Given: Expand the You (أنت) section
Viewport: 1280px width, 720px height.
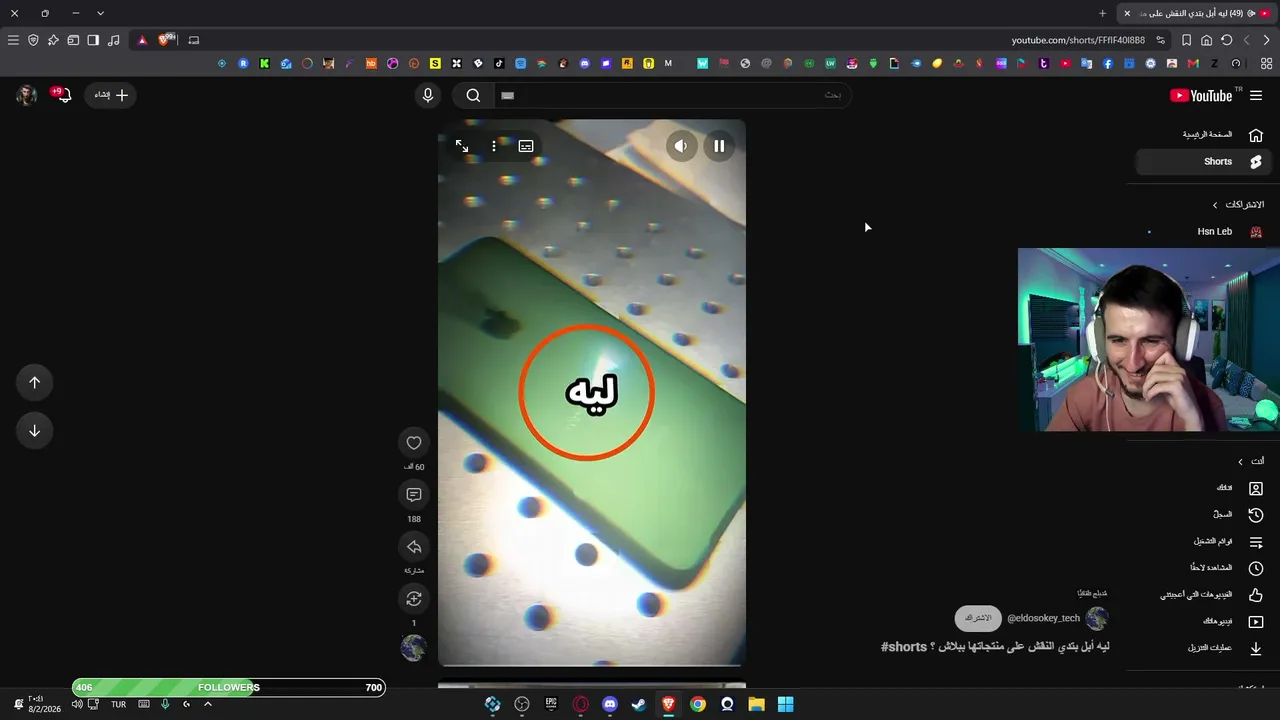Looking at the screenshot, I should (1251, 461).
